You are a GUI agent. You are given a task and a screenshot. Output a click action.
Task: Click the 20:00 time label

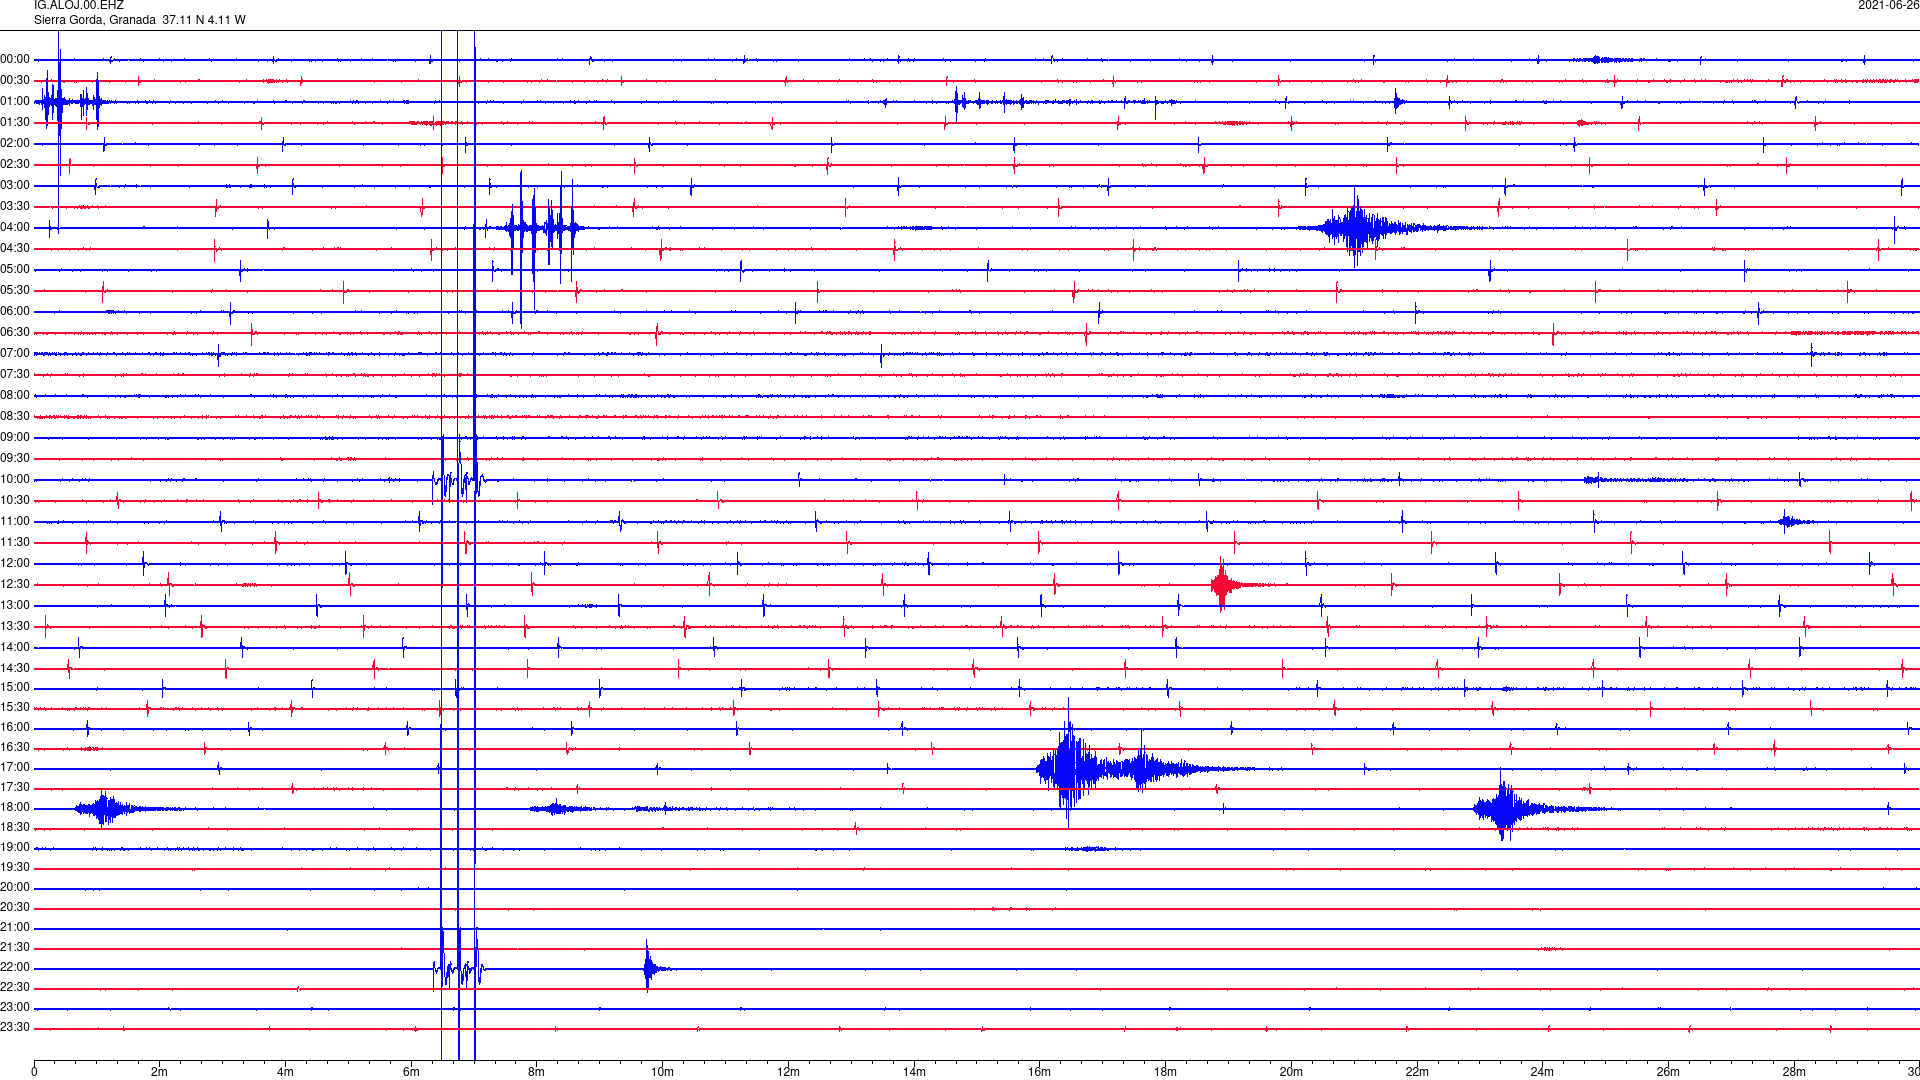(15, 888)
